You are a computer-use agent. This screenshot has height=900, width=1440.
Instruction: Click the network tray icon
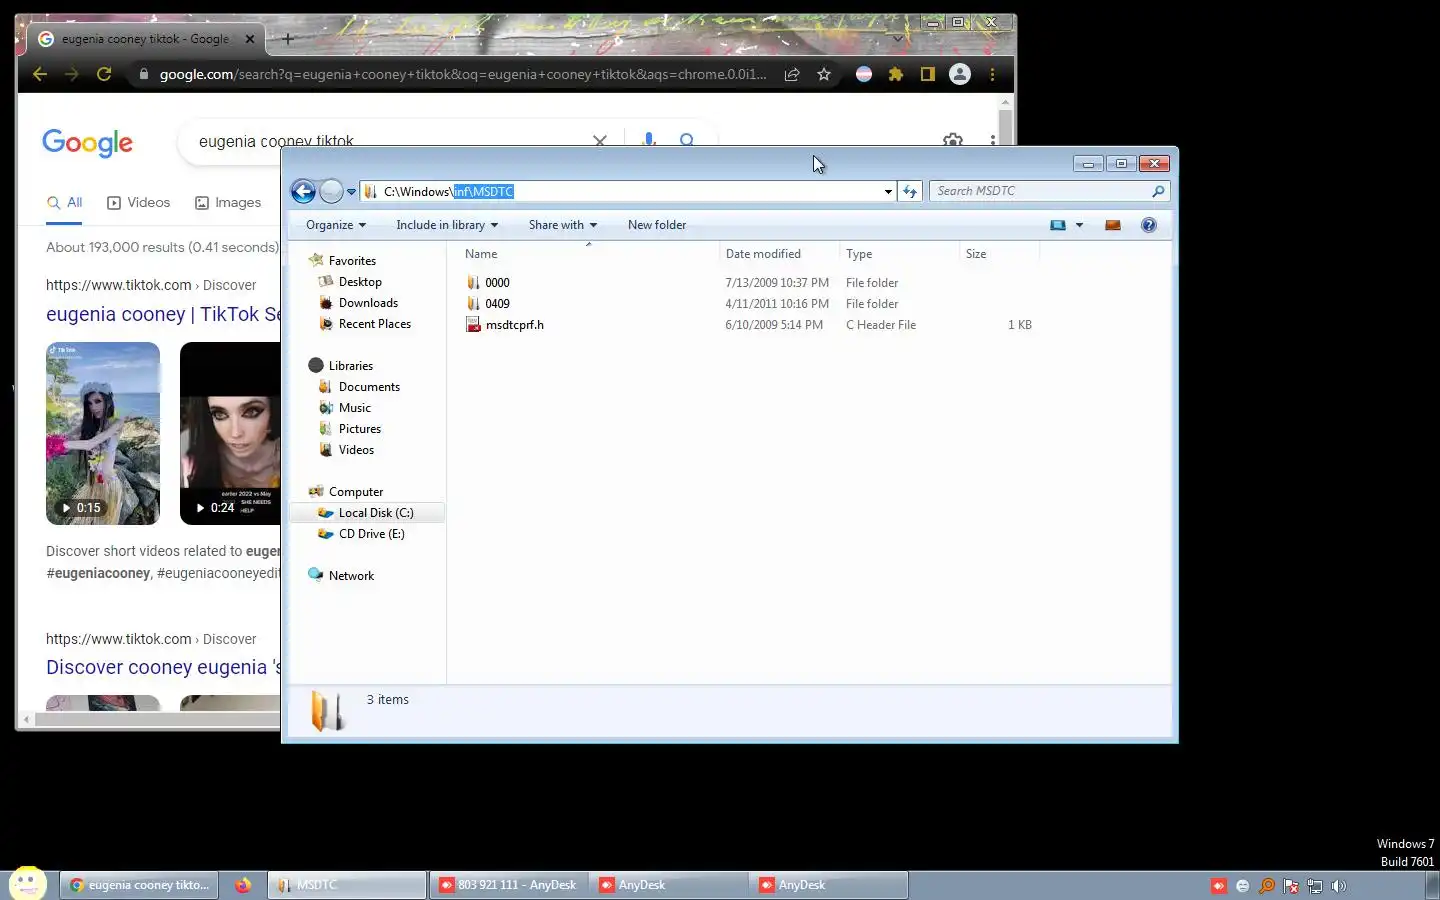click(x=1314, y=886)
